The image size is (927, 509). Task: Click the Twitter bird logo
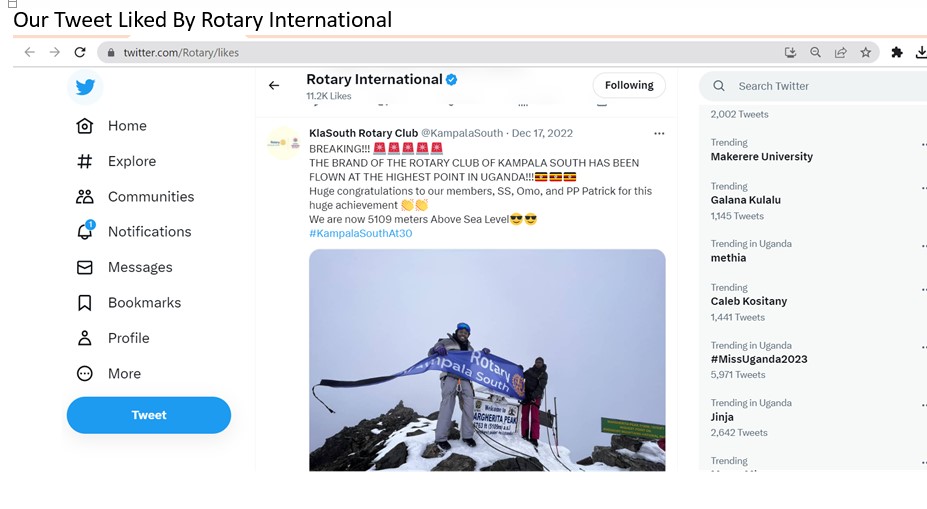(x=85, y=87)
